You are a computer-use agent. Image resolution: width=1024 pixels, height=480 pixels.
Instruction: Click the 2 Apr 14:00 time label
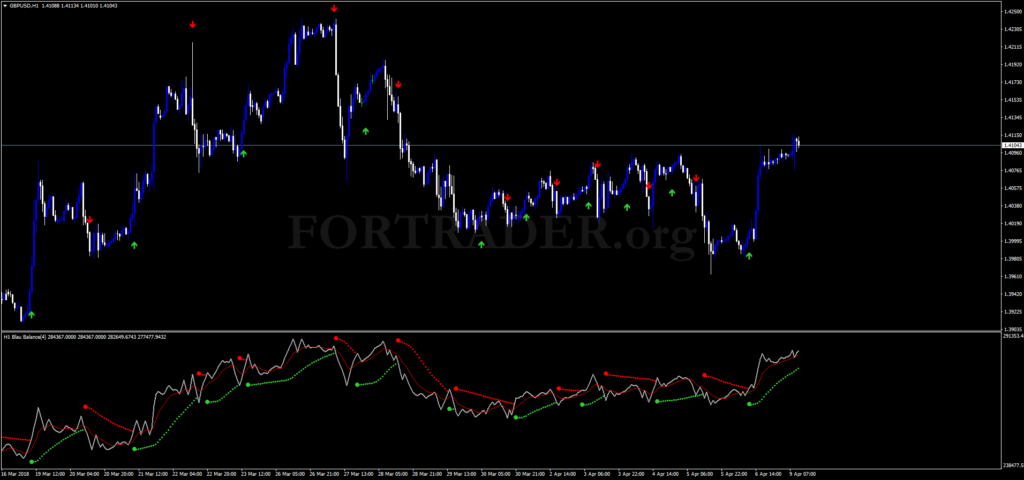pos(564,474)
